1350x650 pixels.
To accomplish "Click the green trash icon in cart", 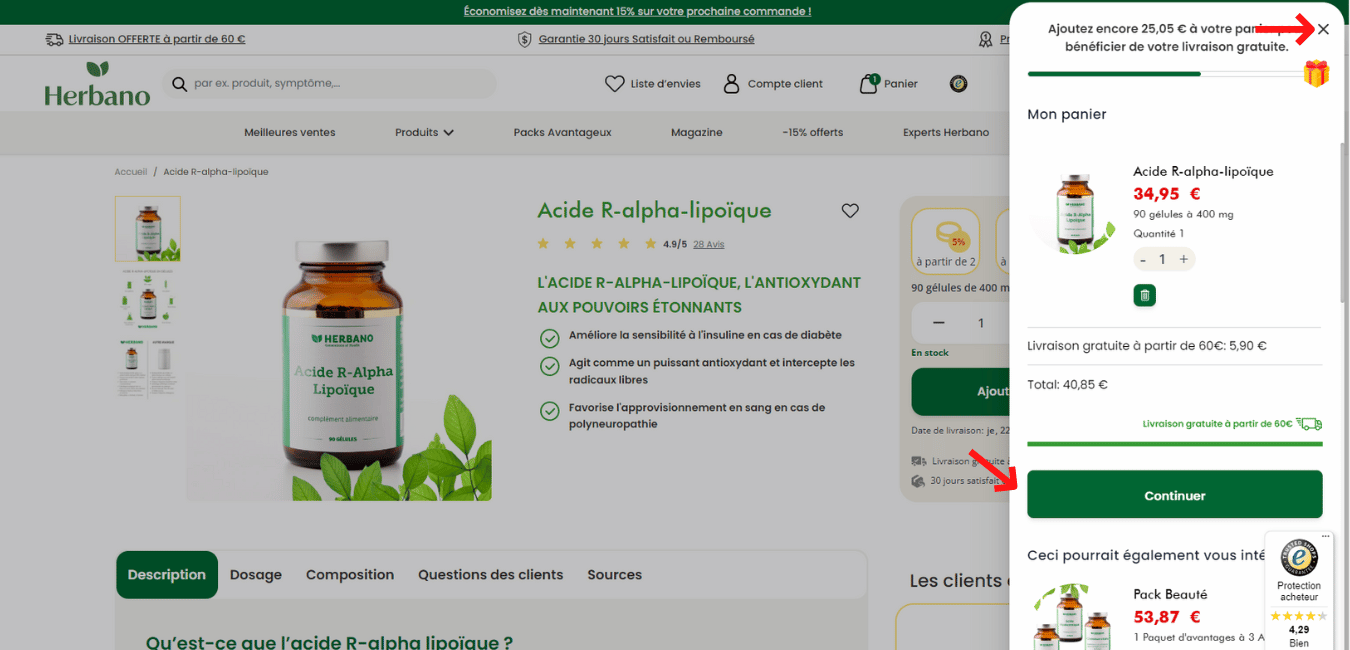I will point(1145,295).
